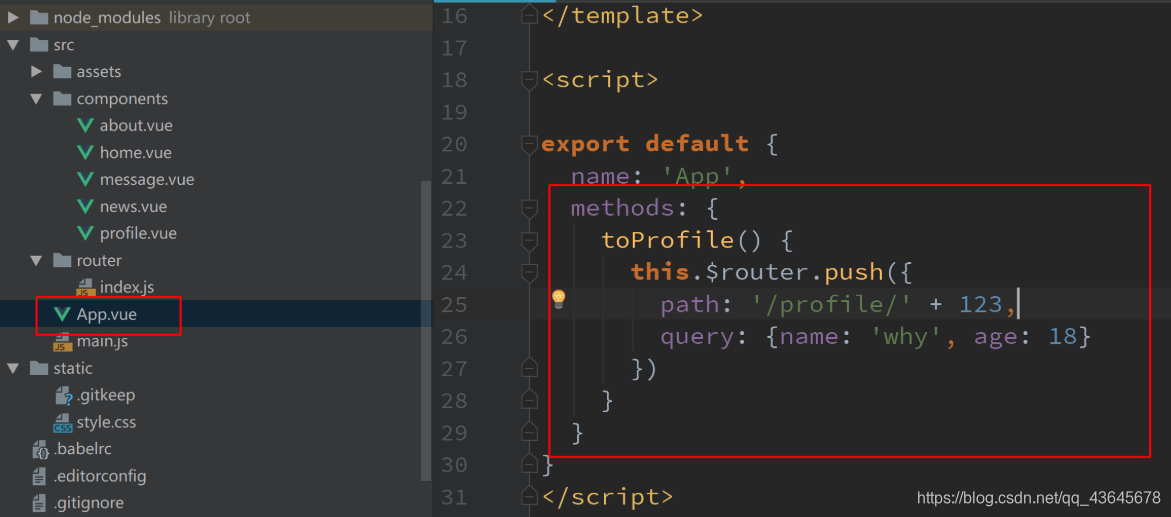Click the file icon beside .gitkeep
This screenshot has width=1171, height=517.
click(x=63, y=396)
